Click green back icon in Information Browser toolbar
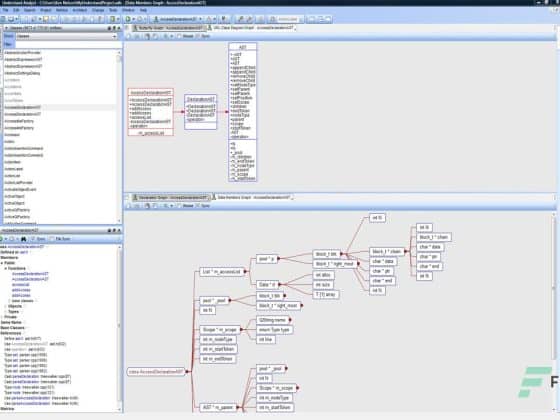The image size is (560, 420). 2,239
